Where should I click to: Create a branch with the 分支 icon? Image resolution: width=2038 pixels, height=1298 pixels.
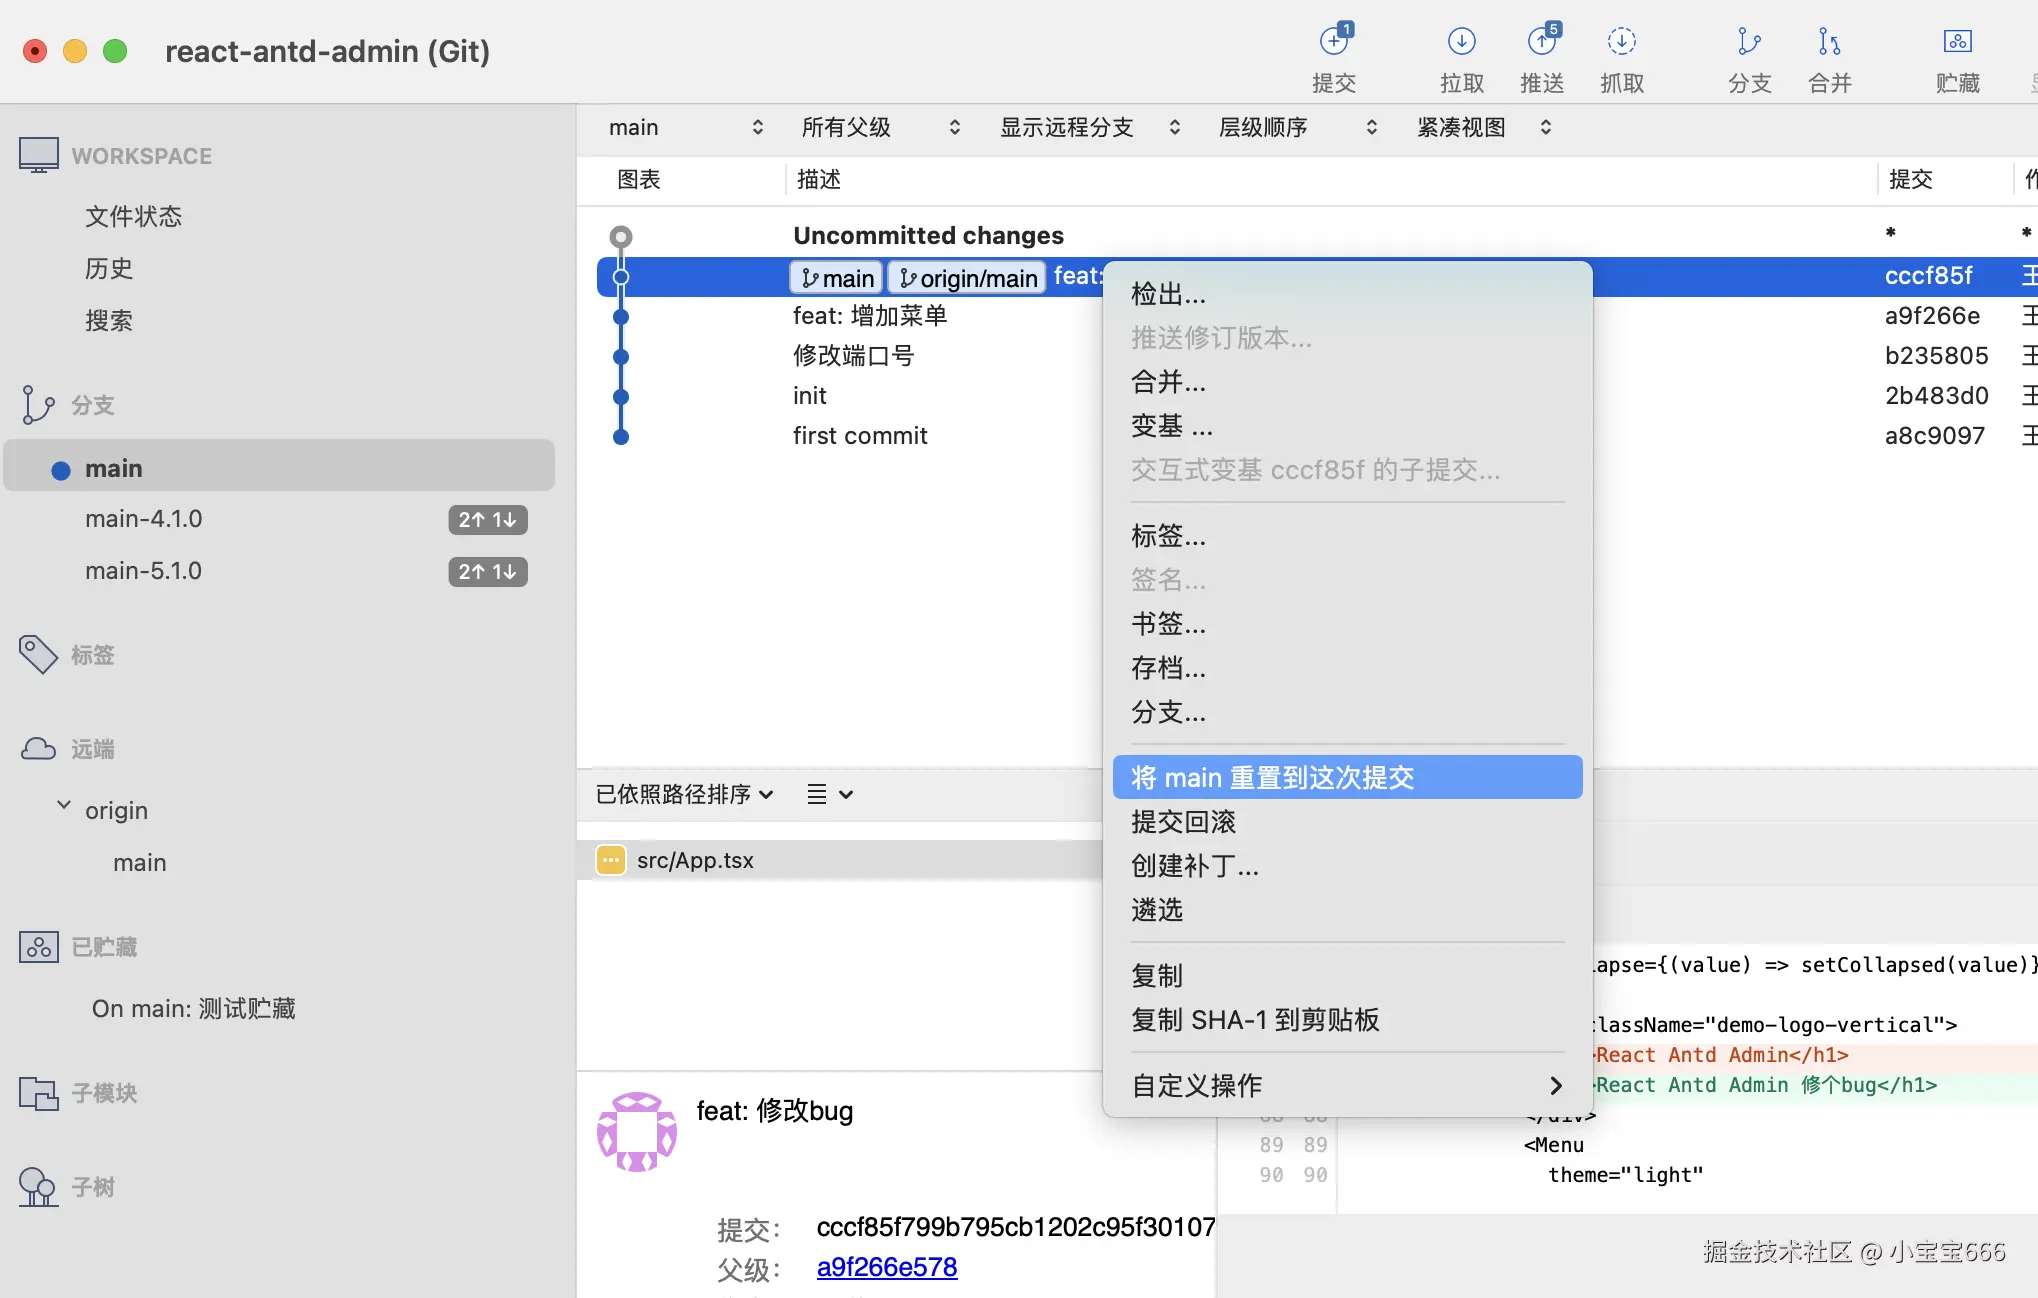point(1749,57)
